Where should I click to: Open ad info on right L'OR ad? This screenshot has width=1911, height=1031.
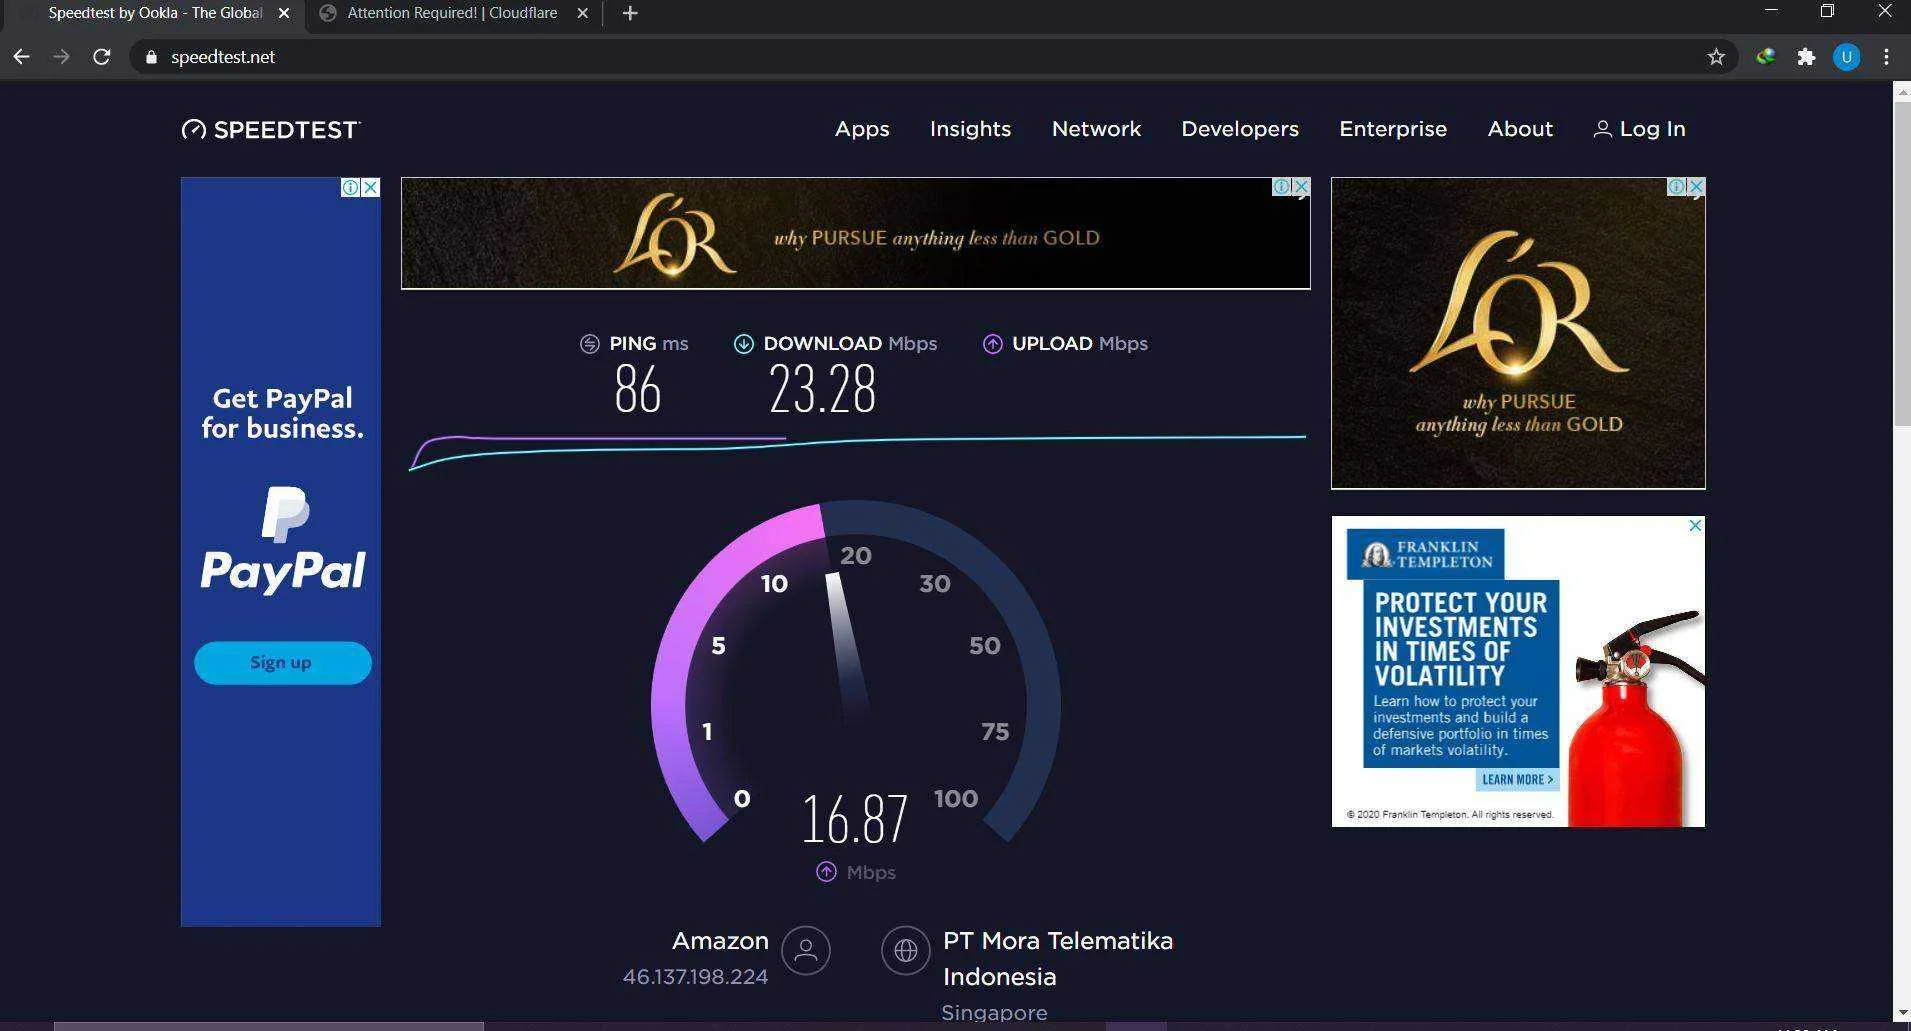click(1676, 187)
